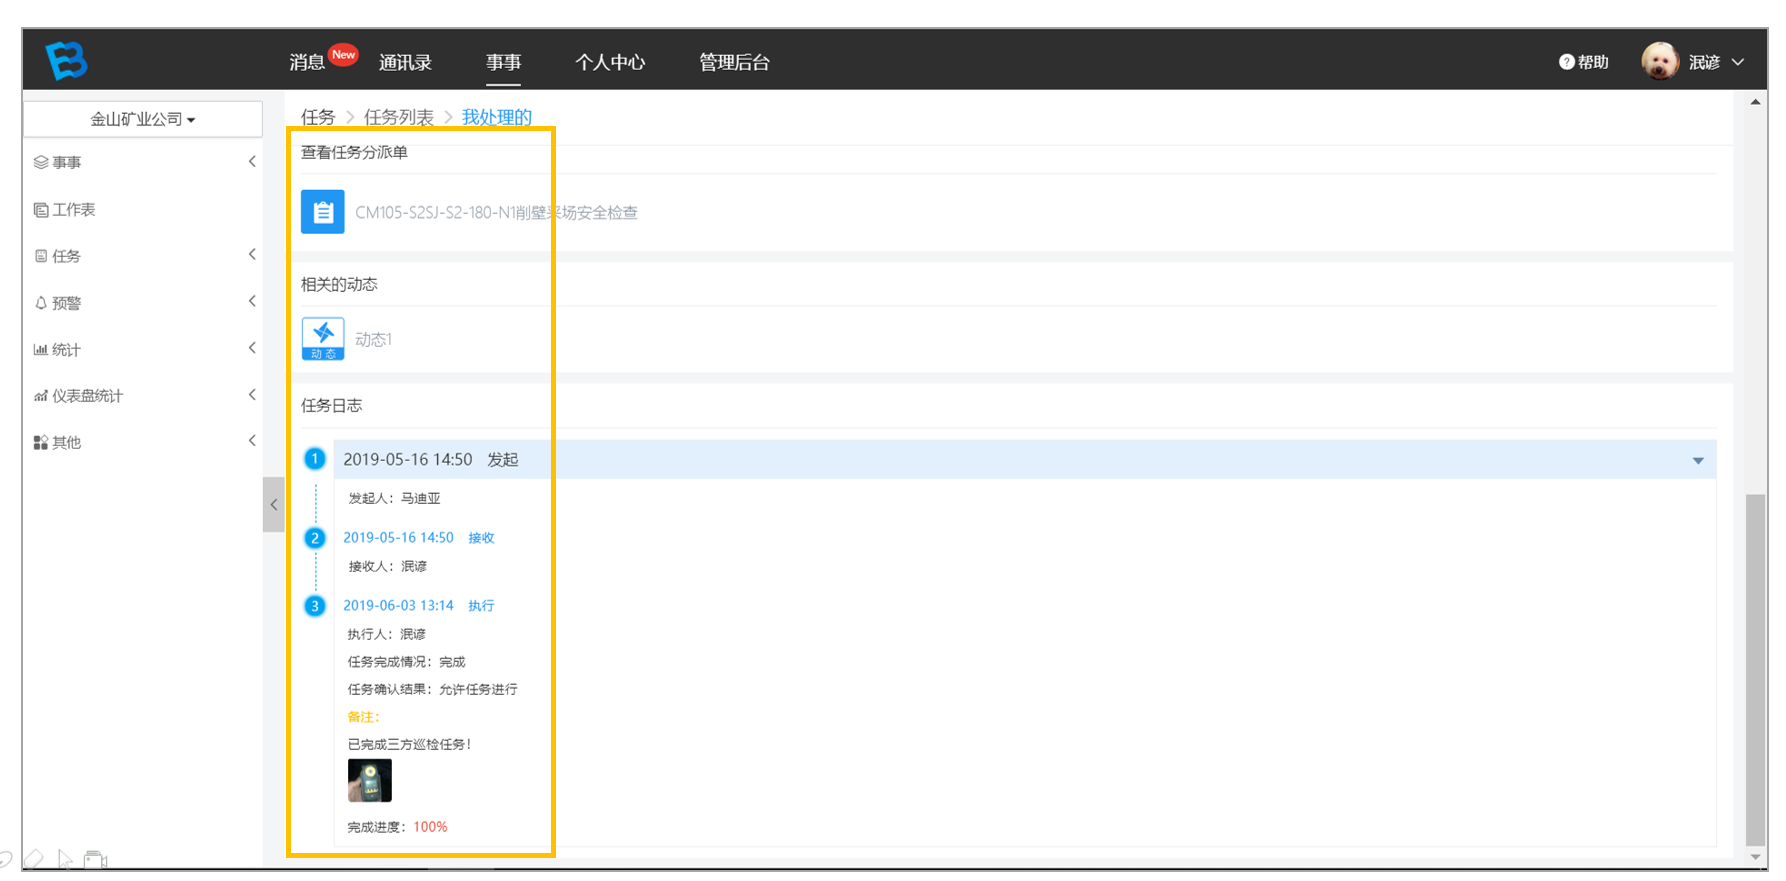Open the attached photo thumbnail

point(370,780)
